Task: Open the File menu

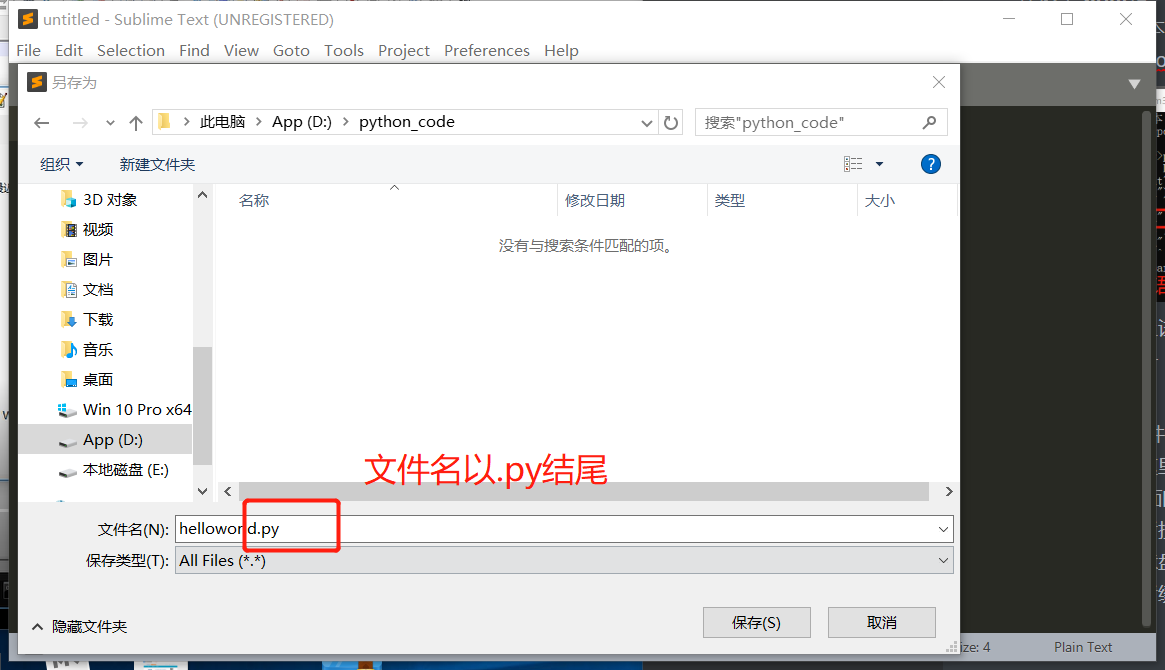Action: [x=28, y=51]
